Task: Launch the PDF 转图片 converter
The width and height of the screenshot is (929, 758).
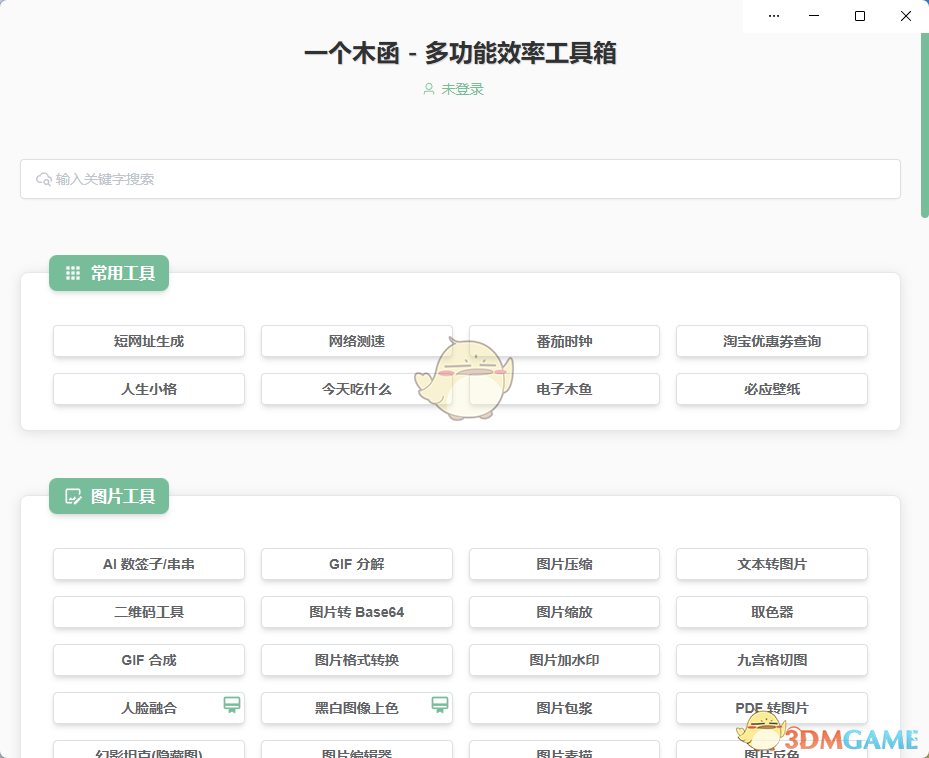Action: tap(771, 706)
